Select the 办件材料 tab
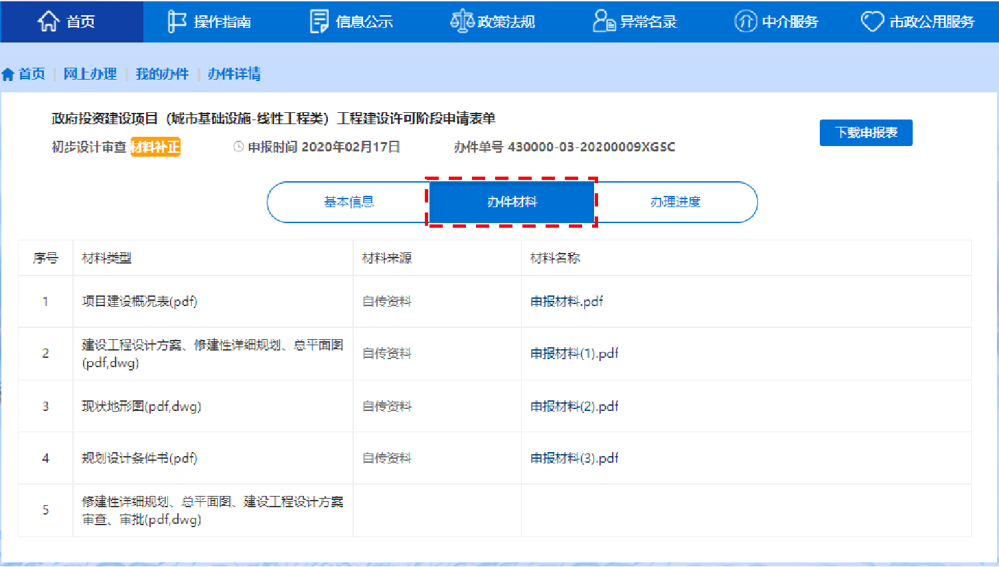The height and width of the screenshot is (567, 999). pyautogui.click(x=512, y=202)
